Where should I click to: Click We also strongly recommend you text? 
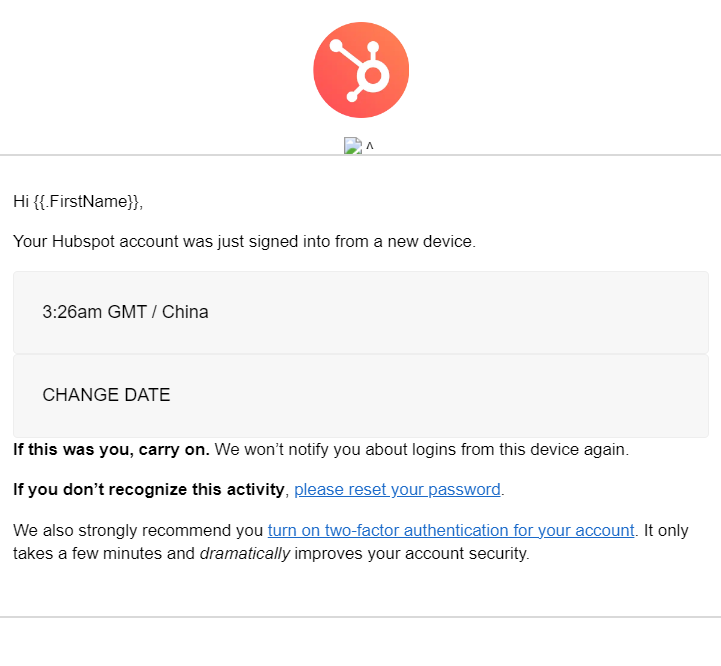click(x=138, y=530)
